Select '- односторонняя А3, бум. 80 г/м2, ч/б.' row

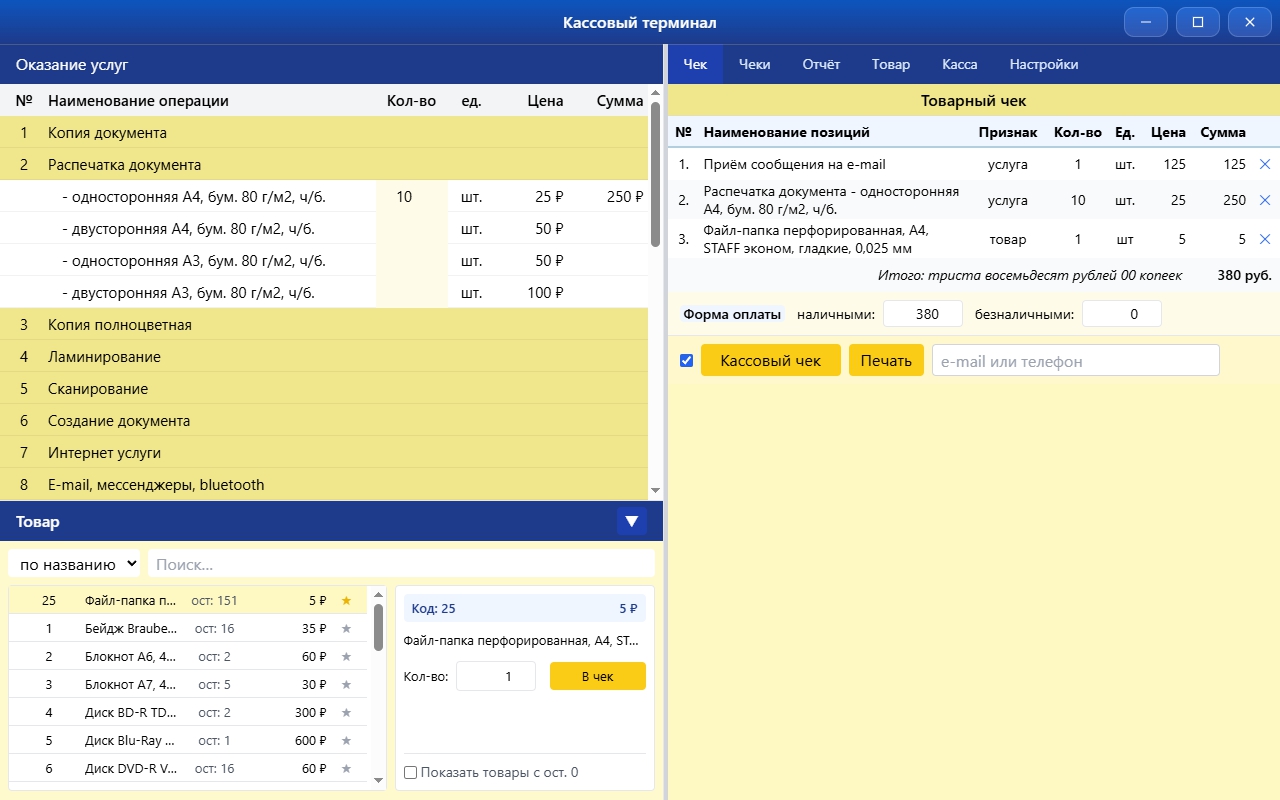point(324,261)
